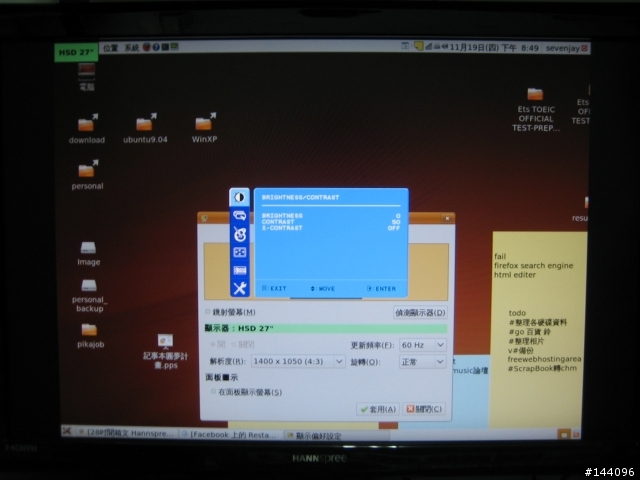Click the "firefox search engine" note line
Screen dimensions: 640x480
tap(533, 266)
